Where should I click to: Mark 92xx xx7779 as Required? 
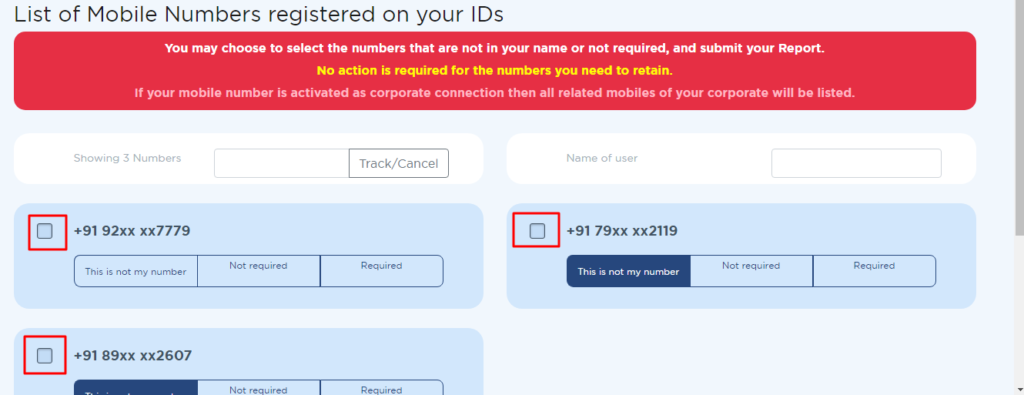[382, 271]
